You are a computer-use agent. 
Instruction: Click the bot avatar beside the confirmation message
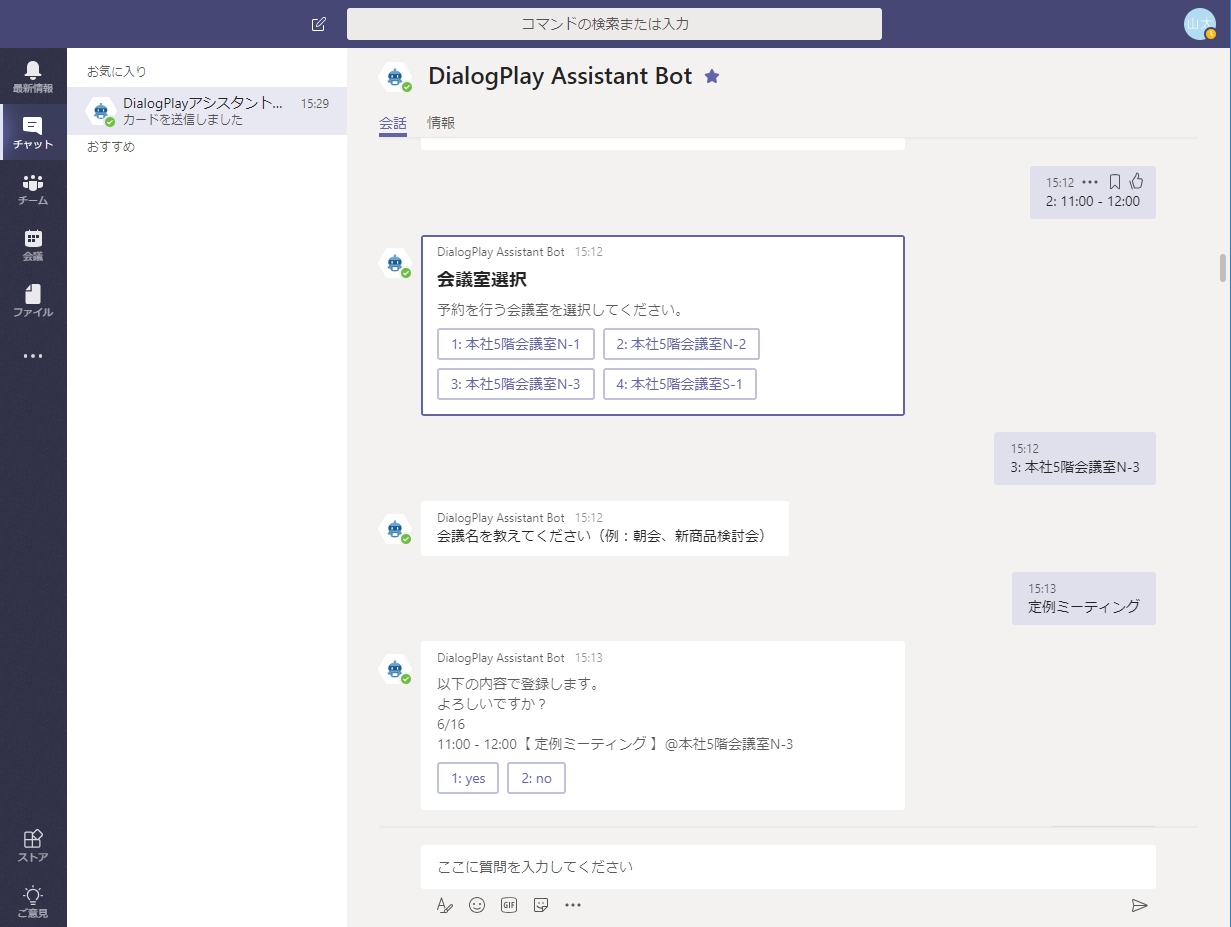click(396, 670)
